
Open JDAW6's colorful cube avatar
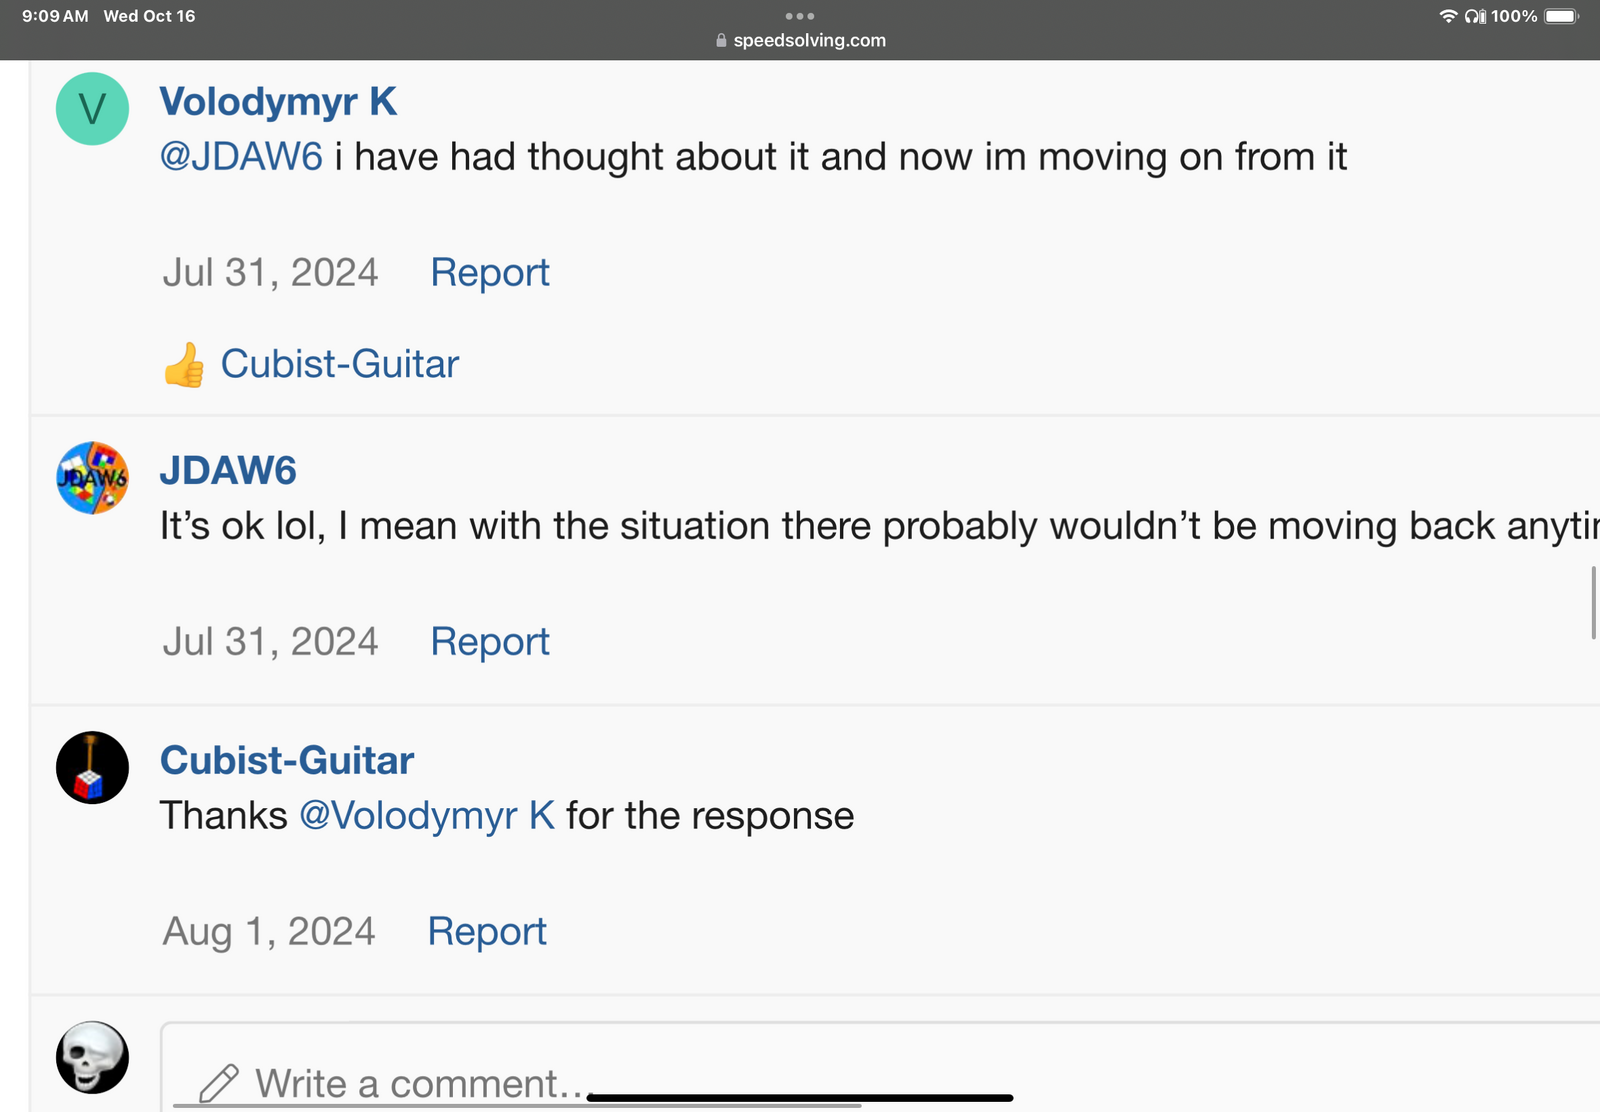click(92, 478)
